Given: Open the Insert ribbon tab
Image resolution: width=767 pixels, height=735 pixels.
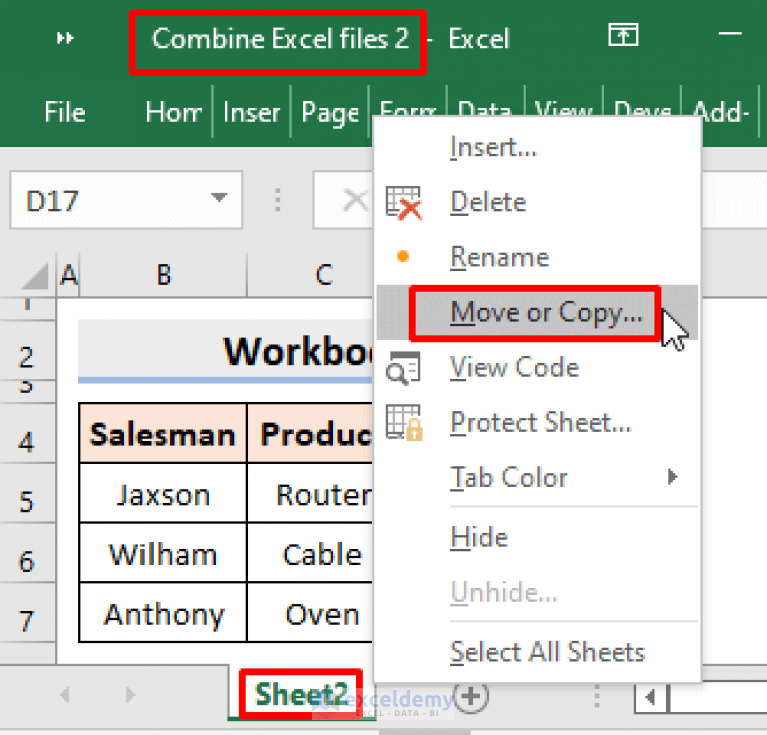Looking at the screenshot, I should (251, 112).
